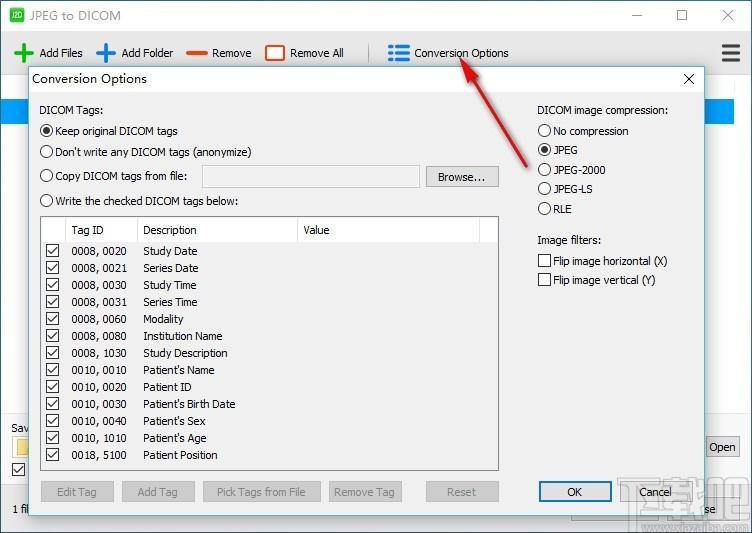This screenshot has width=752, height=533.
Task: Click the Remove toolbar label
Action: [x=232, y=53]
